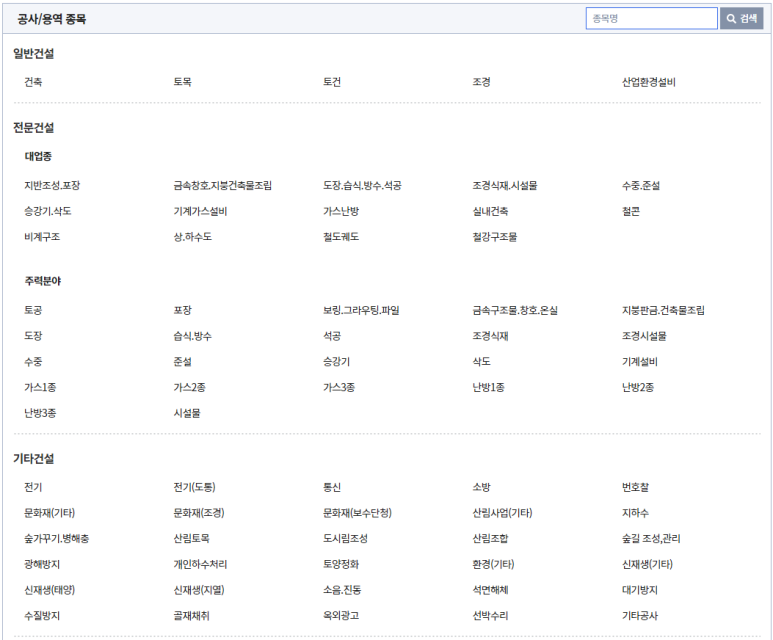Select 토공 under 주력분야

click(33, 311)
